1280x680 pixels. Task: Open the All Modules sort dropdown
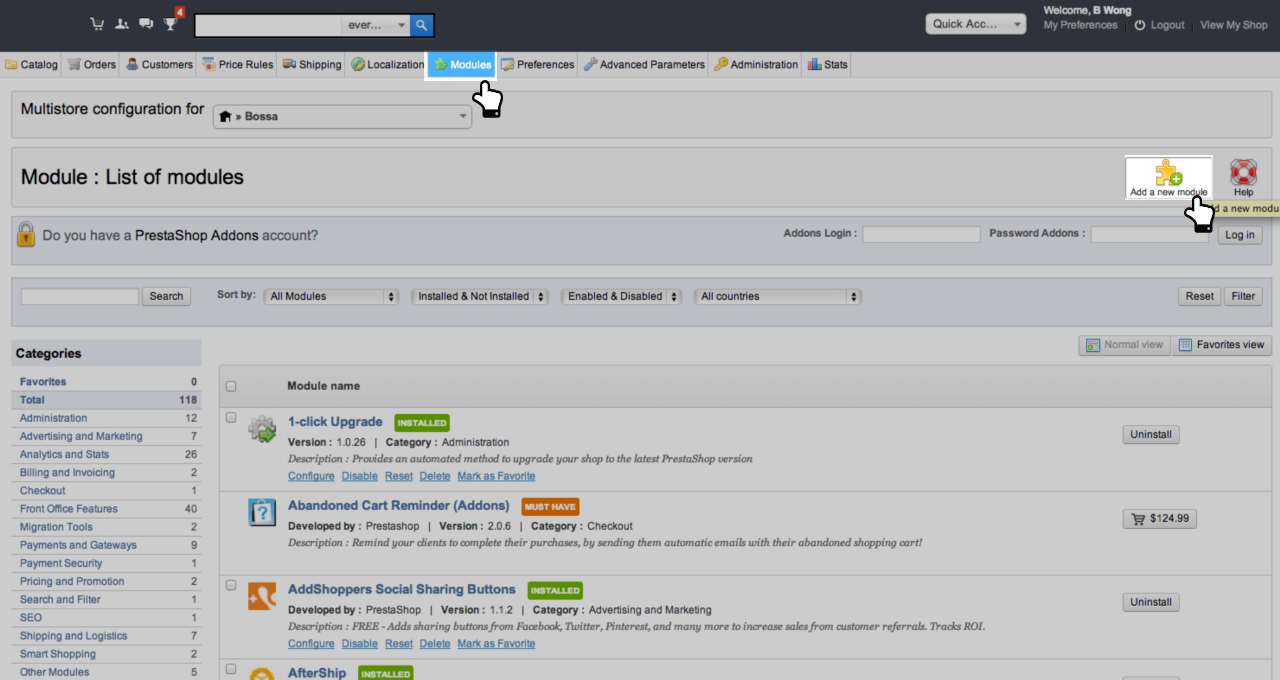point(329,296)
